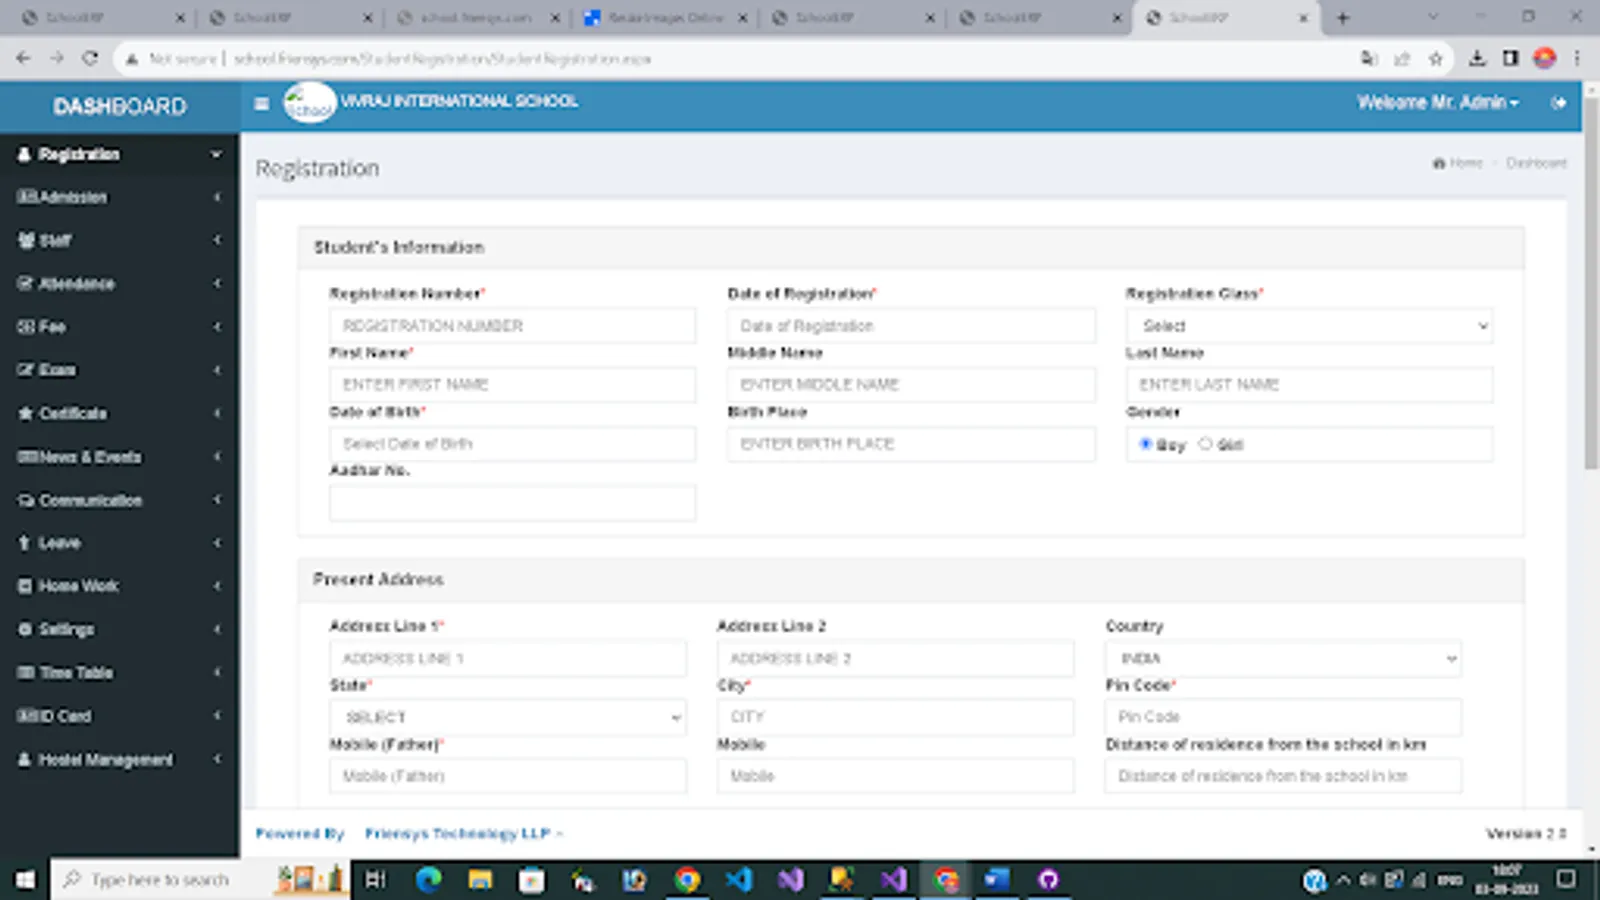Click the Admission icon in sidebar

[x=27, y=197]
